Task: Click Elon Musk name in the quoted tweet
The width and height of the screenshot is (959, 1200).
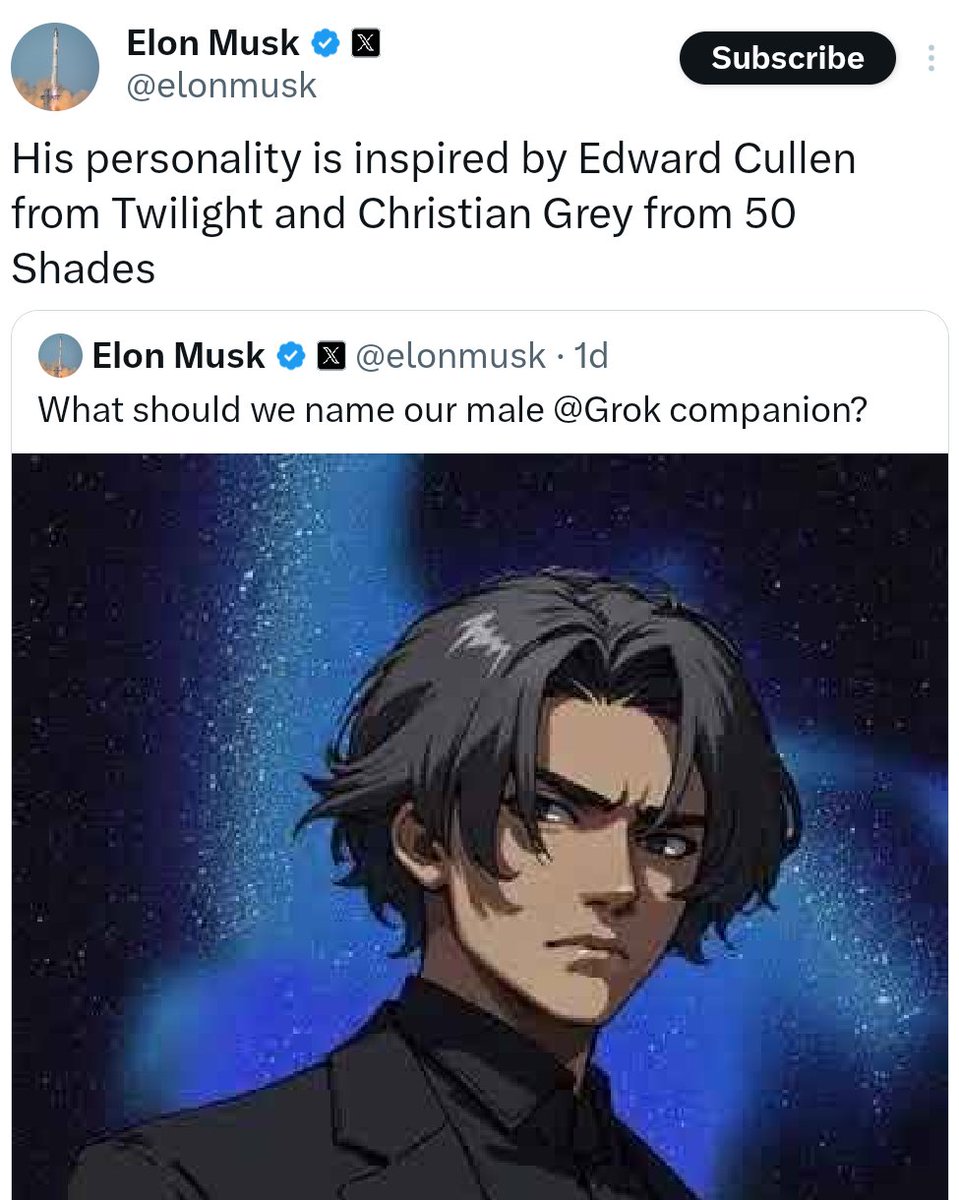Action: point(178,356)
